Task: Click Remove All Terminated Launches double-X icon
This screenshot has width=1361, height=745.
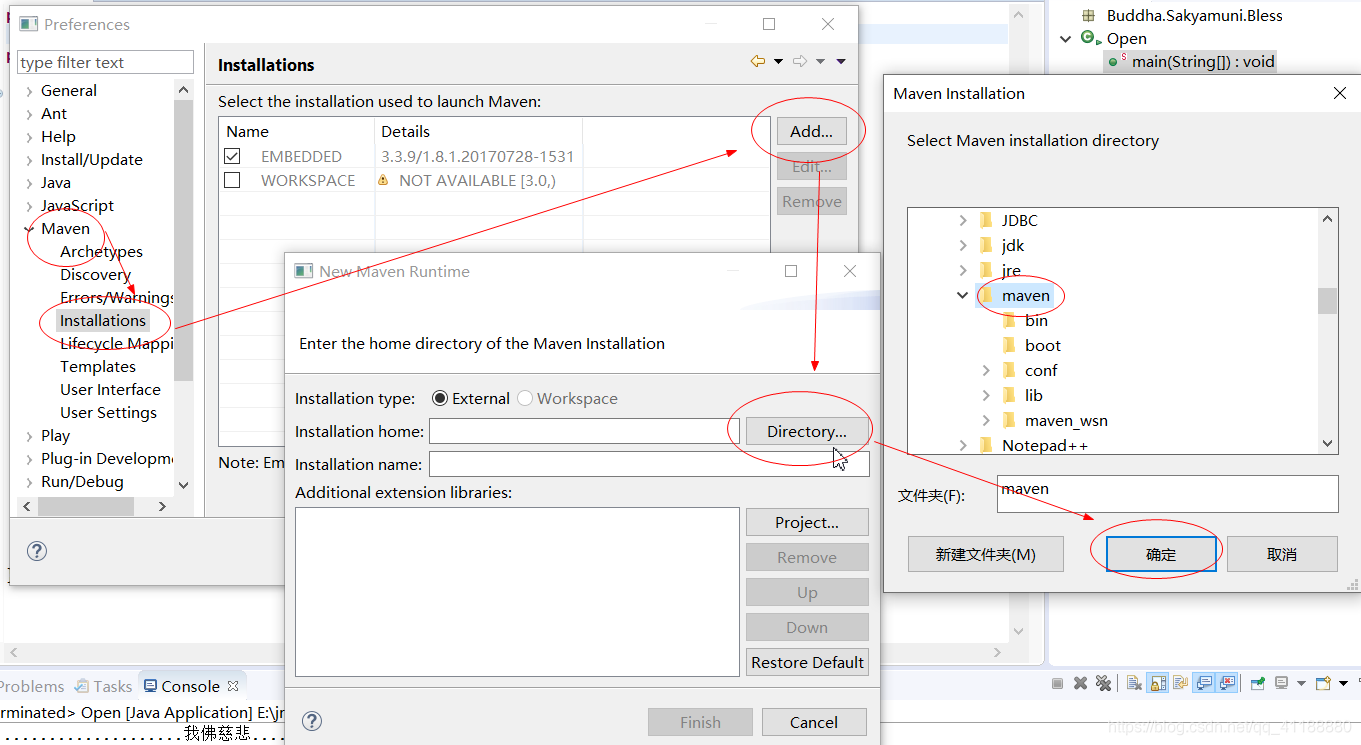Action: pyautogui.click(x=1103, y=683)
